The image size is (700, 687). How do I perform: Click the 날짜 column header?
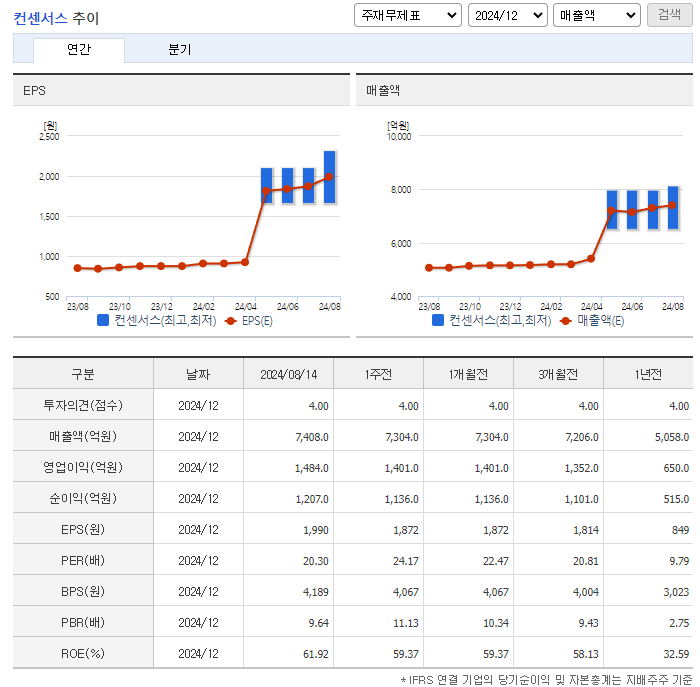(x=198, y=374)
